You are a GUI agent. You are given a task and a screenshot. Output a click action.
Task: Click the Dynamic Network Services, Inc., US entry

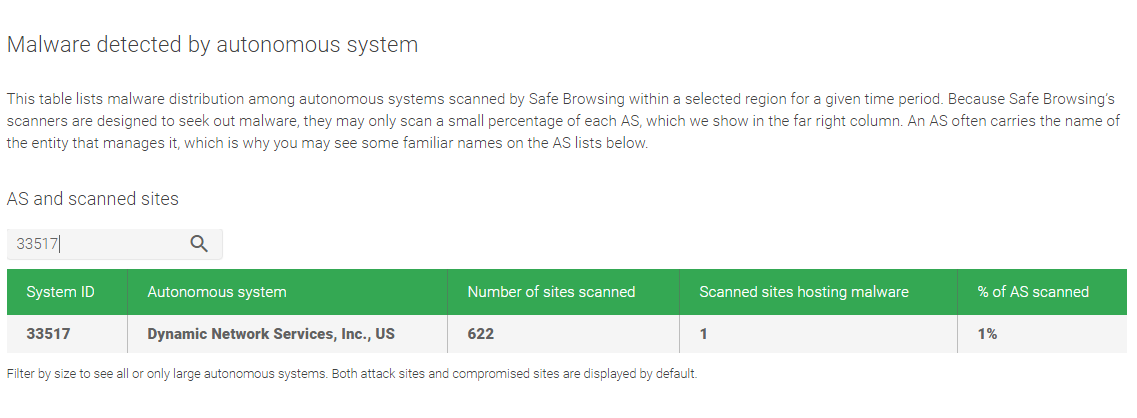point(271,334)
